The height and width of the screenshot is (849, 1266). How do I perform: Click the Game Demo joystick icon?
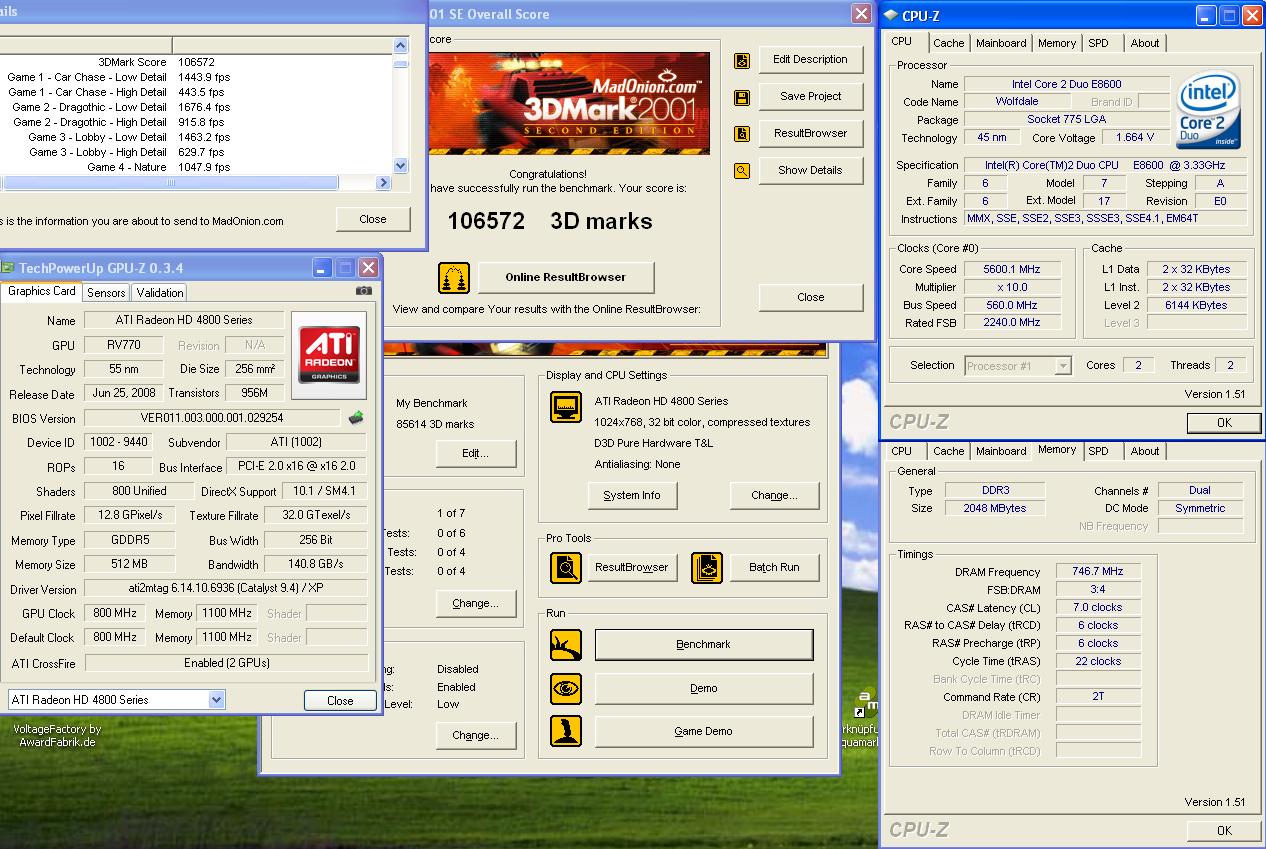(566, 731)
